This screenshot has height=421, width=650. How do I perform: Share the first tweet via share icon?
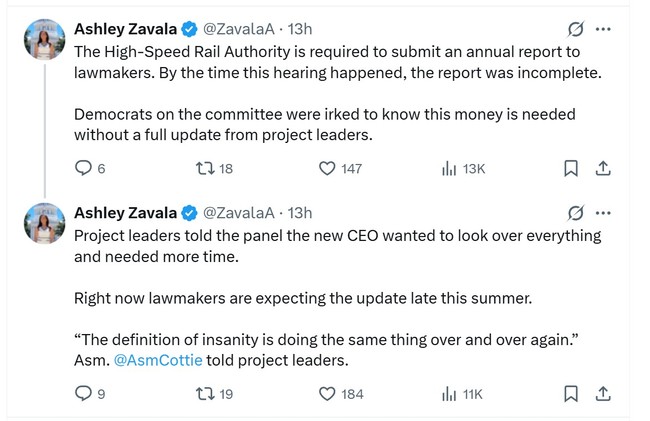(x=603, y=168)
